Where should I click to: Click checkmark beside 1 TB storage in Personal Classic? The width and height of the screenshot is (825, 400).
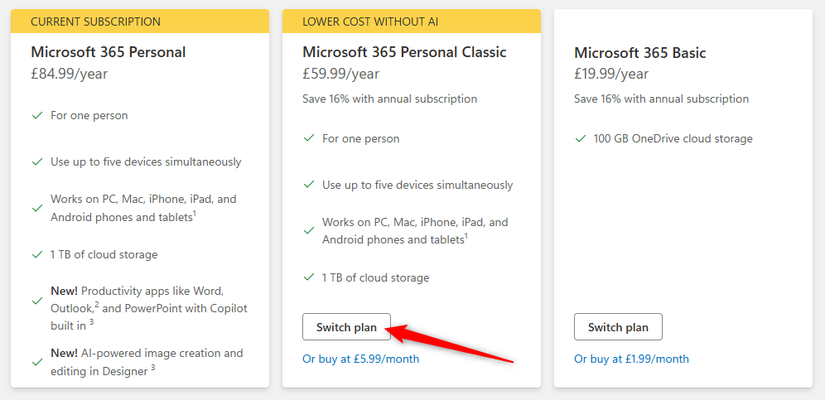click(x=308, y=278)
